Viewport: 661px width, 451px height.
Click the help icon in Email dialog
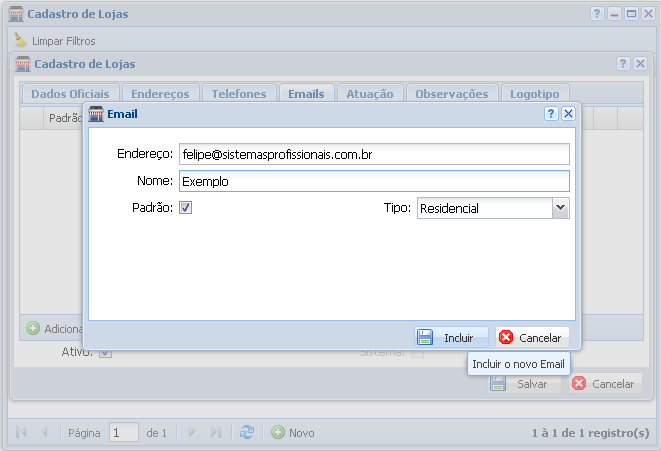551,114
